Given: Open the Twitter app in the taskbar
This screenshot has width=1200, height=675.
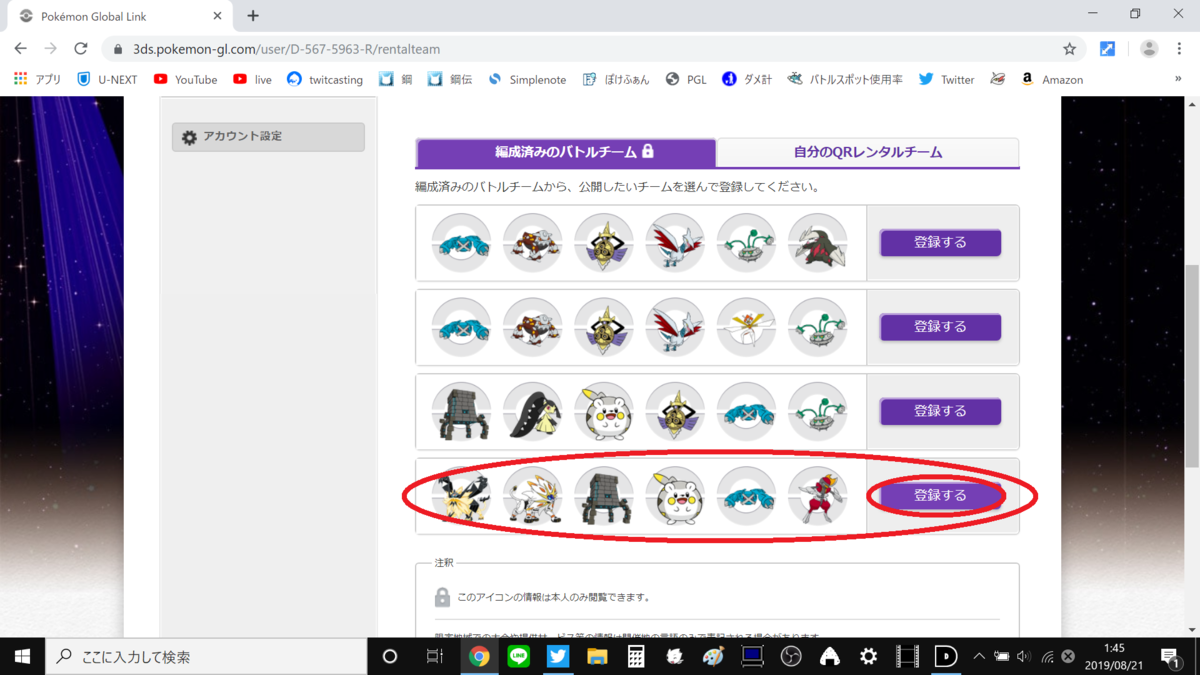Looking at the screenshot, I should pos(558,656).
